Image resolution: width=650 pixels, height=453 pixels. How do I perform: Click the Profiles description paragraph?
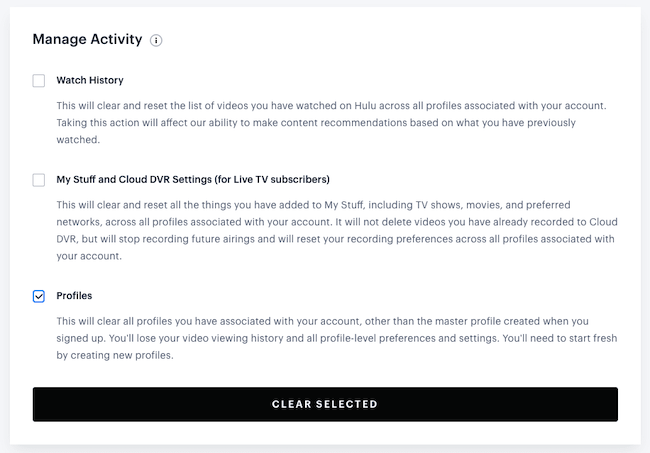pos(337,338)
